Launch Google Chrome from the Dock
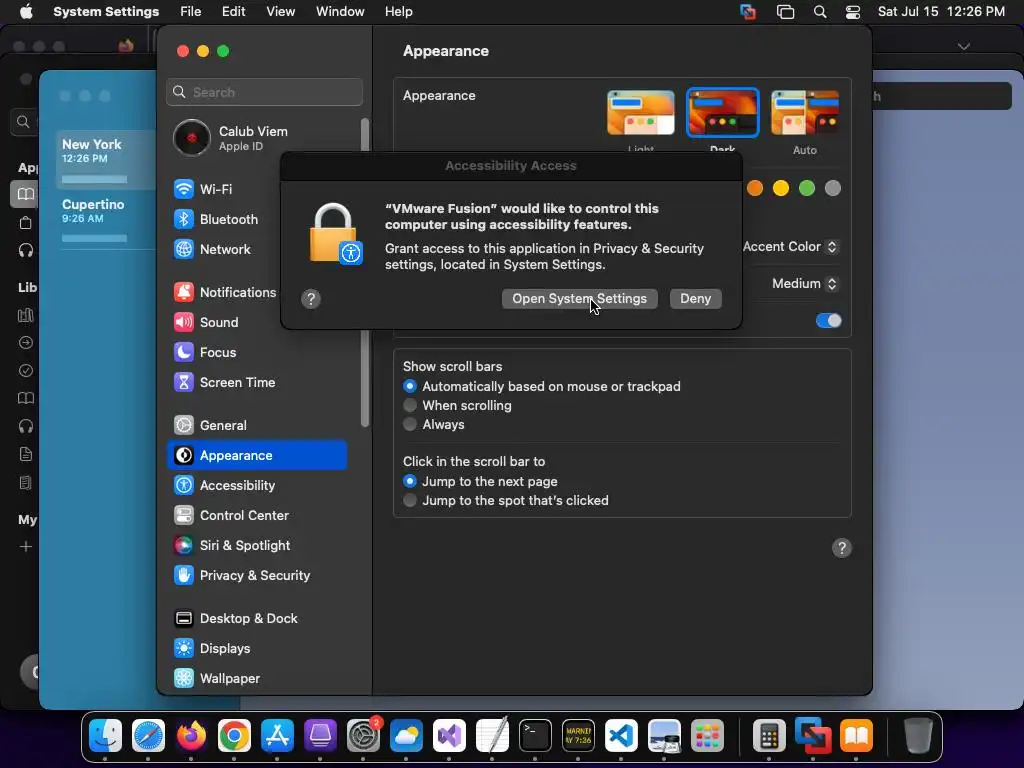Viewport: 1024px width, 768px height. [234, 736]
